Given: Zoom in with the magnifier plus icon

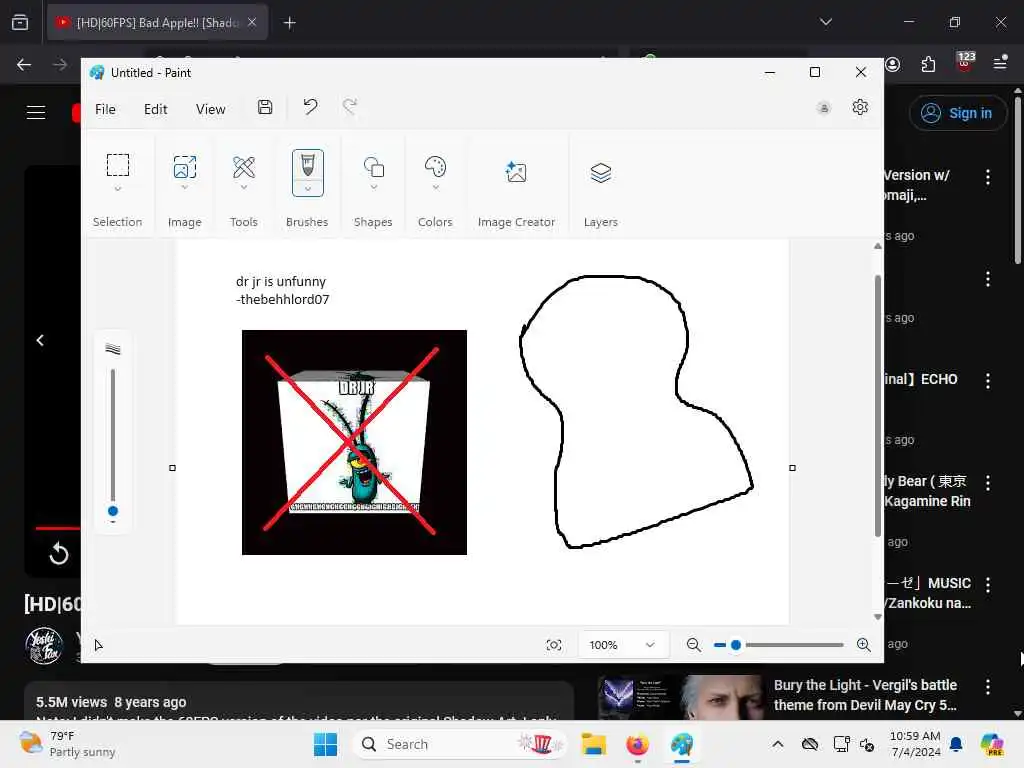Looking at the screenshot, I should tap(863, 645).
